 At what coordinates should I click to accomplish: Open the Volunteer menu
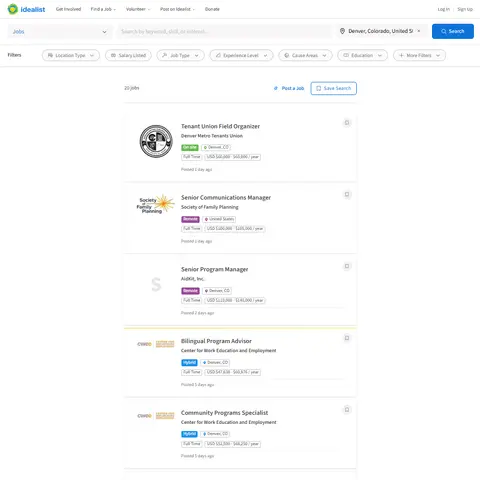[x=138, y=9]
